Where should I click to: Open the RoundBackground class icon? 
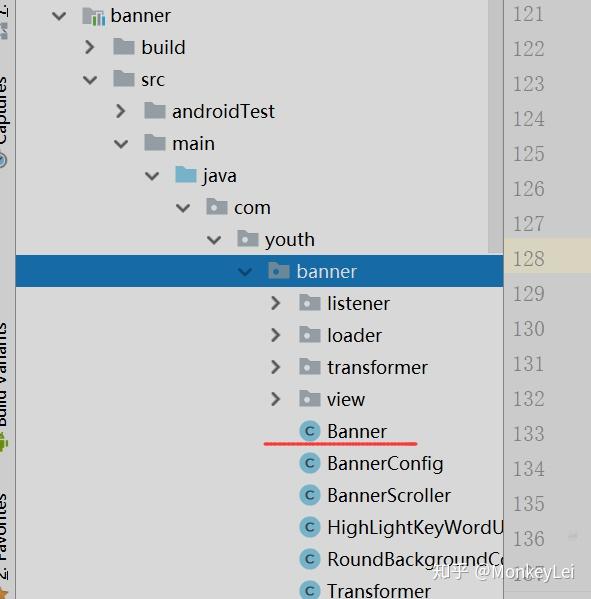pyautogui.click(x=310, y=560)
